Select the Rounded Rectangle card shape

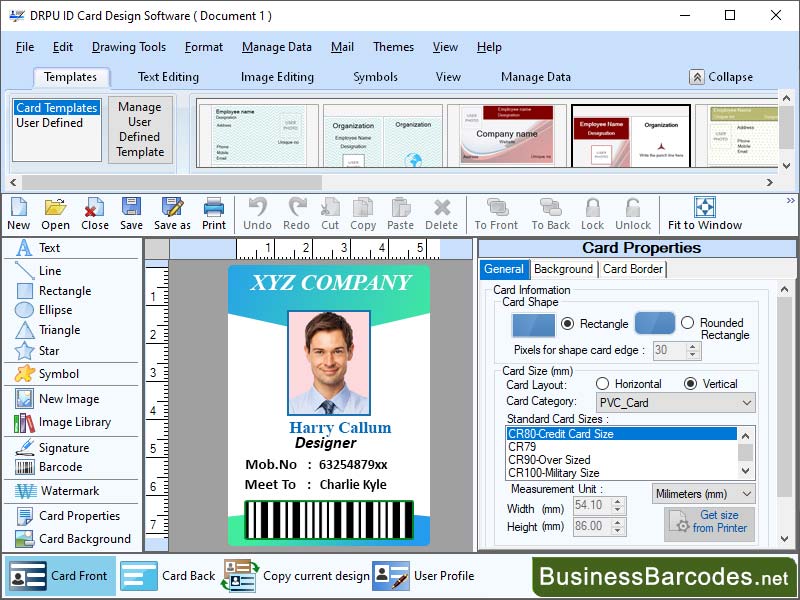point(687,323)
